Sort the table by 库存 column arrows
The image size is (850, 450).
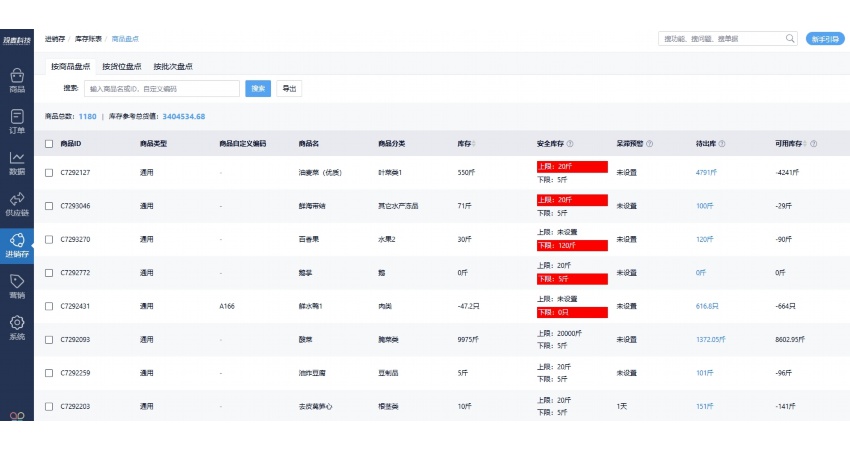(473, 144)
